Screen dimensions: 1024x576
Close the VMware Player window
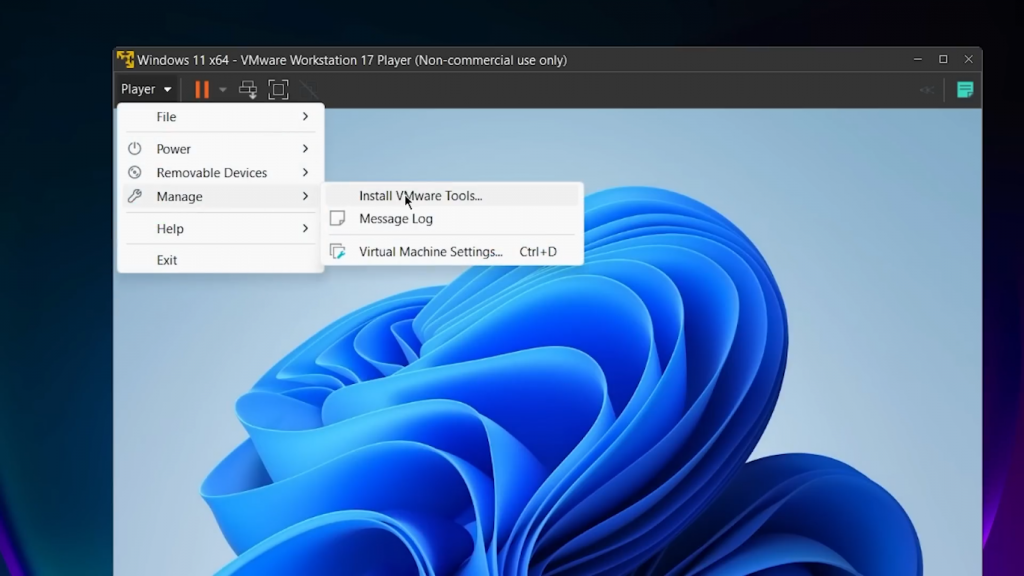pos(968,59)
